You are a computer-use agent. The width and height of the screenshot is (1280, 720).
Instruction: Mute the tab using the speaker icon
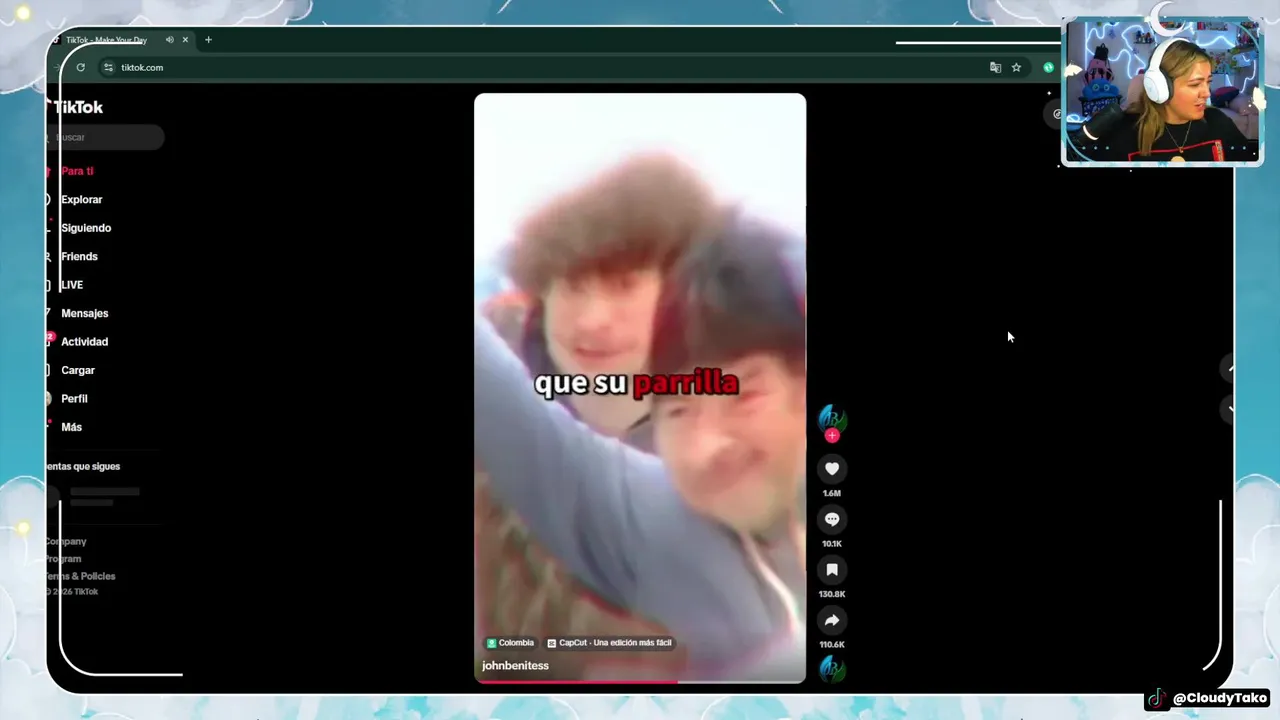click(169, 40)
